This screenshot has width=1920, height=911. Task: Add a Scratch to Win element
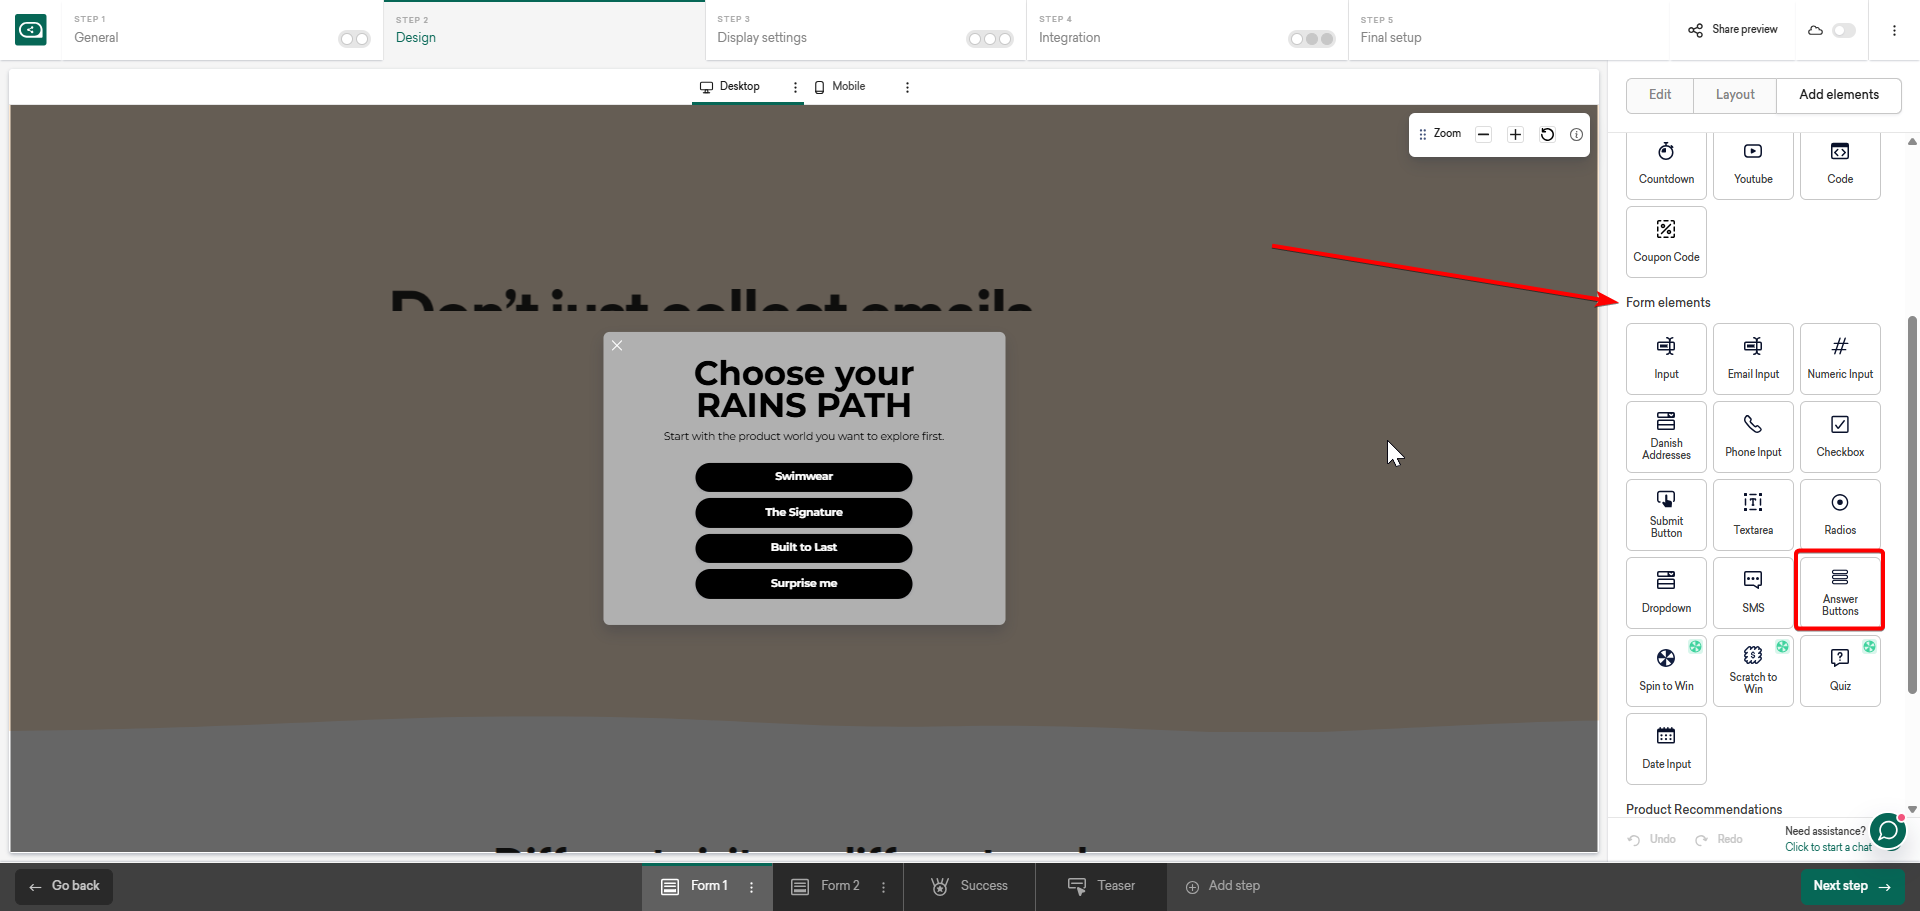click(x=1753, y=671)
